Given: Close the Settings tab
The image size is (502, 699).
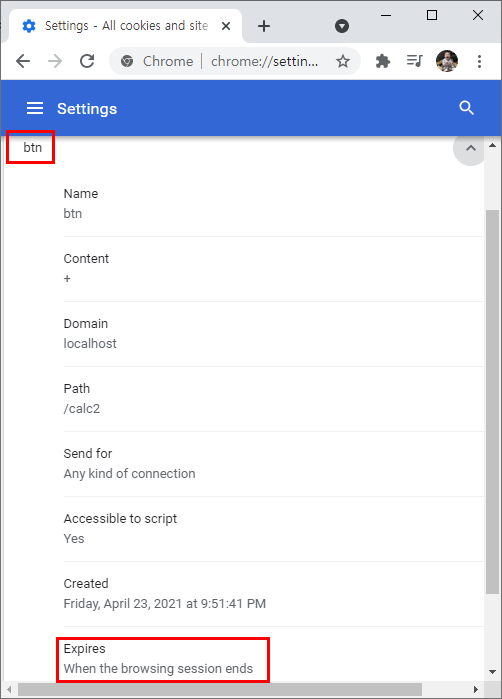Looking at the screenshot, I should tap(226, 26).
